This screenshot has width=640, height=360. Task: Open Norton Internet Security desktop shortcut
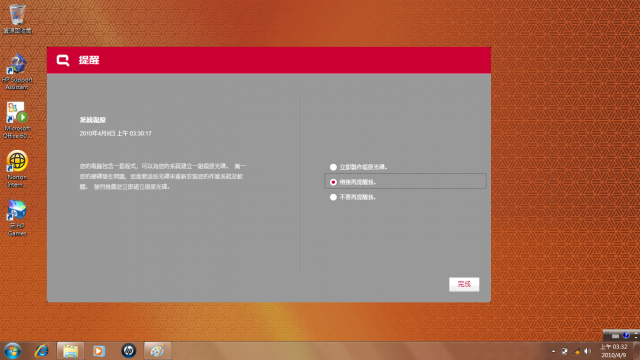tap(17, 169)
